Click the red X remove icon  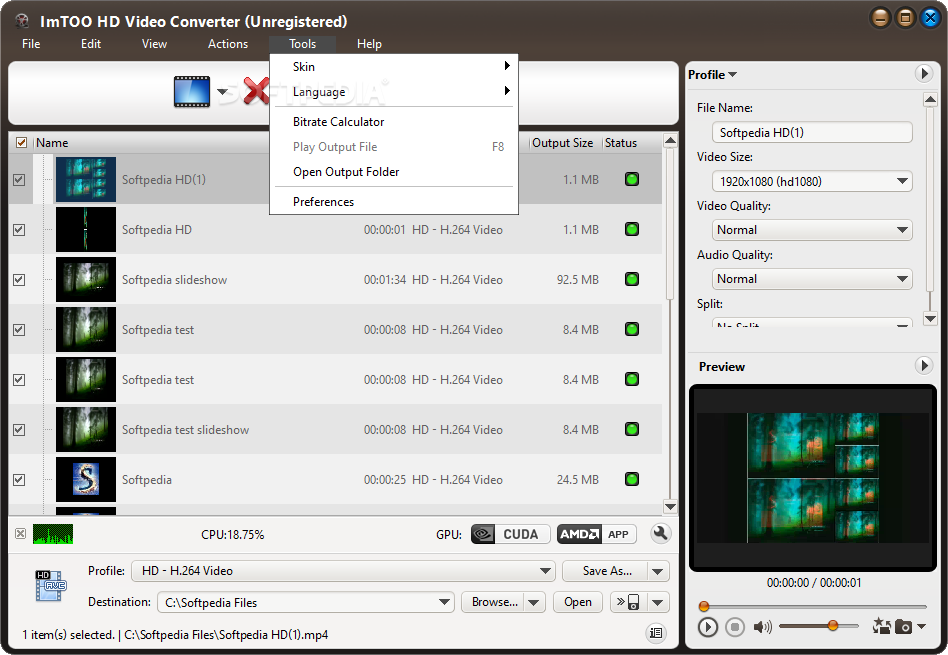[256, 91]
